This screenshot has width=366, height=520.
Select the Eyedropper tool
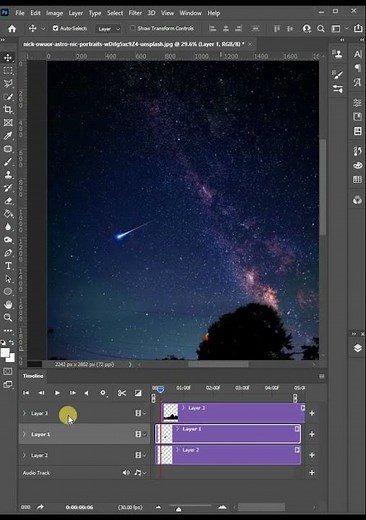pyautogui.click(x=8, y=135)
